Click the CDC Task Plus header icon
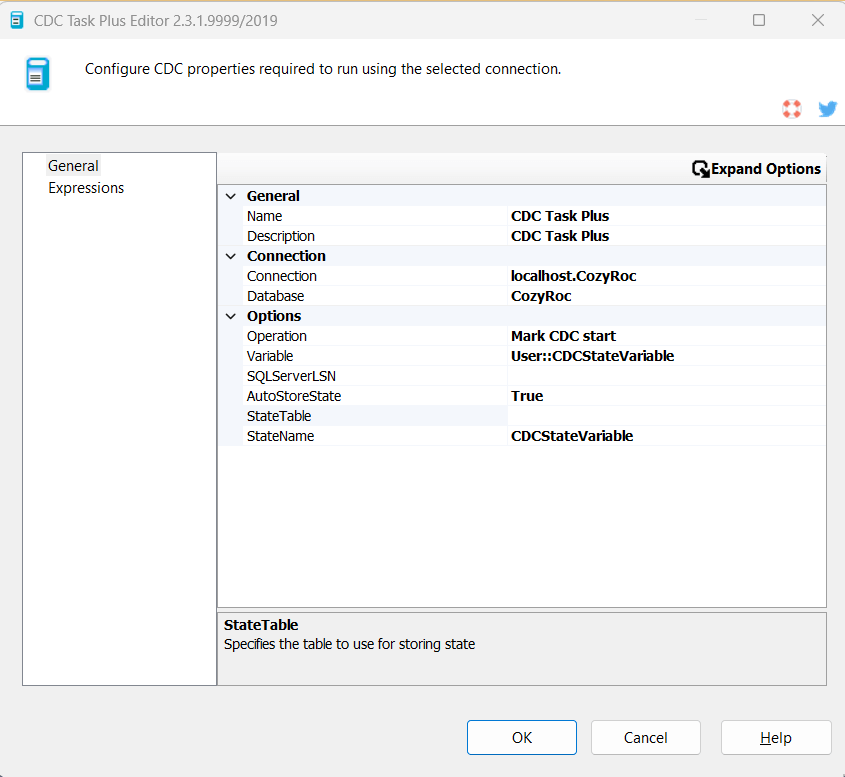 point(37,74)
